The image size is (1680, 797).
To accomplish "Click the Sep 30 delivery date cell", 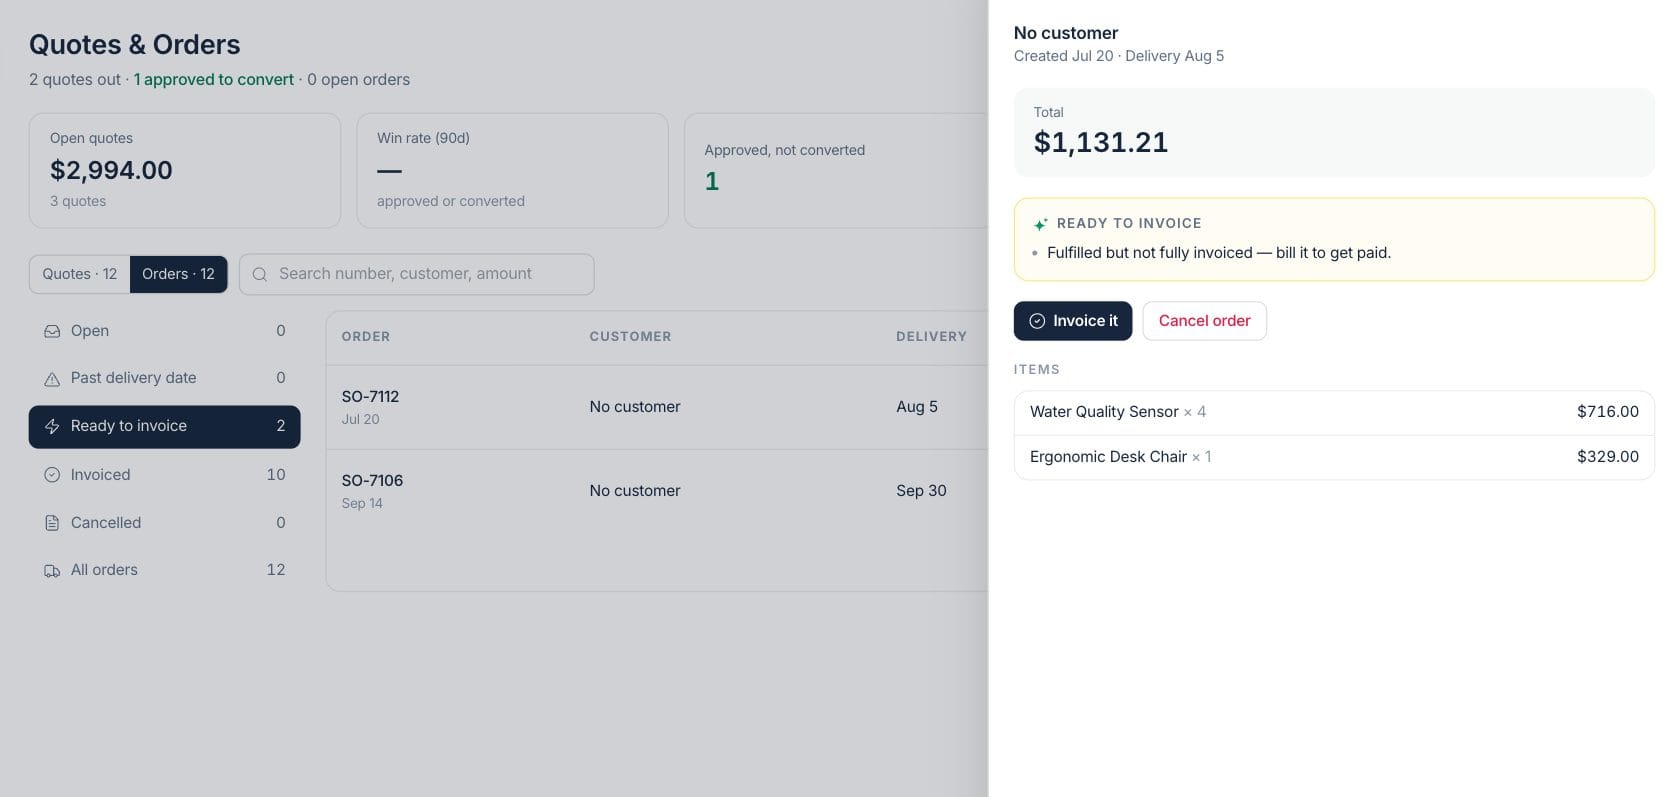I will [x=921, y=491].
